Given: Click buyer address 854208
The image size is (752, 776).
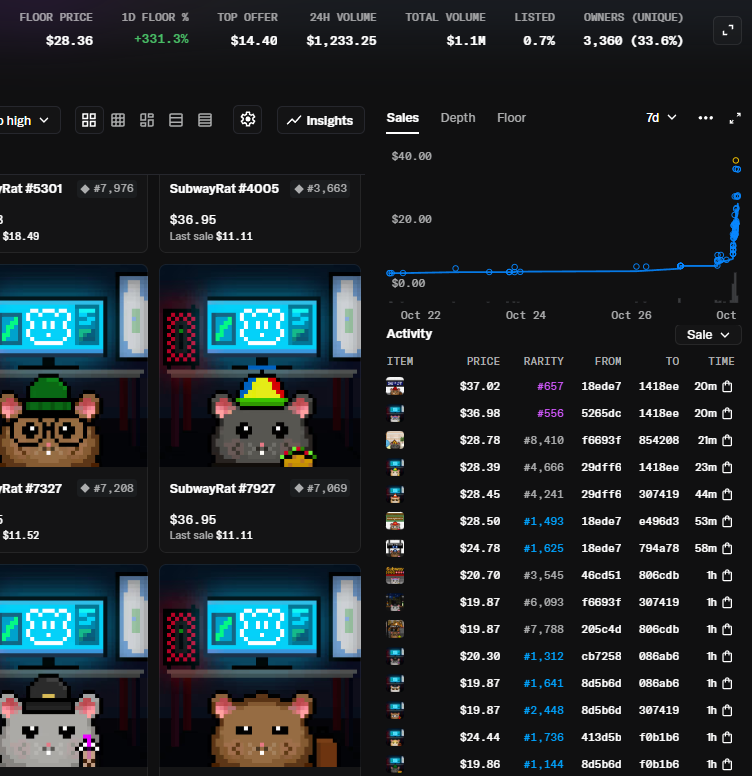Looking at the screenshot, I should pyautogui.click(x=658, y=440).
